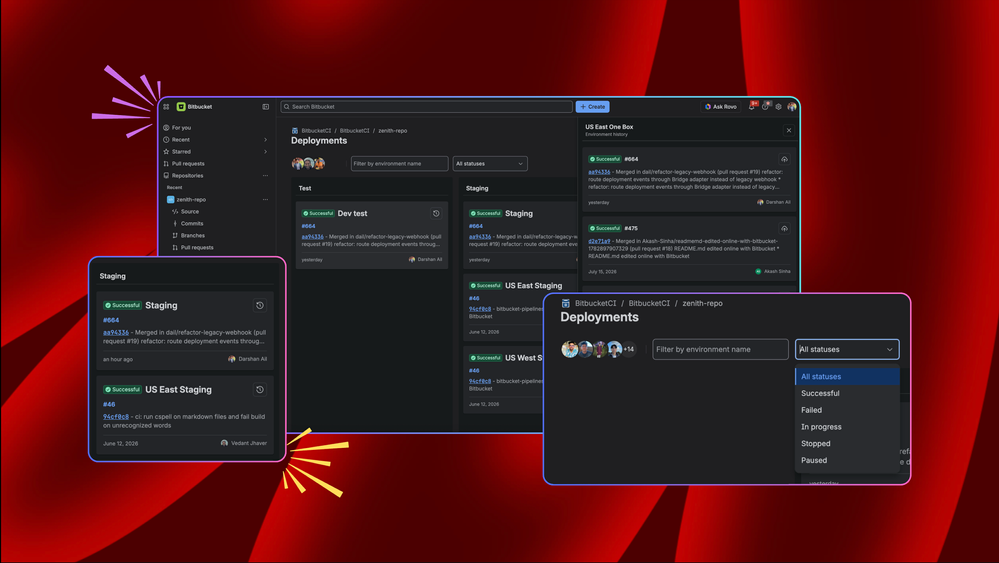Click redeploy icon on #475 history entry

784,228
